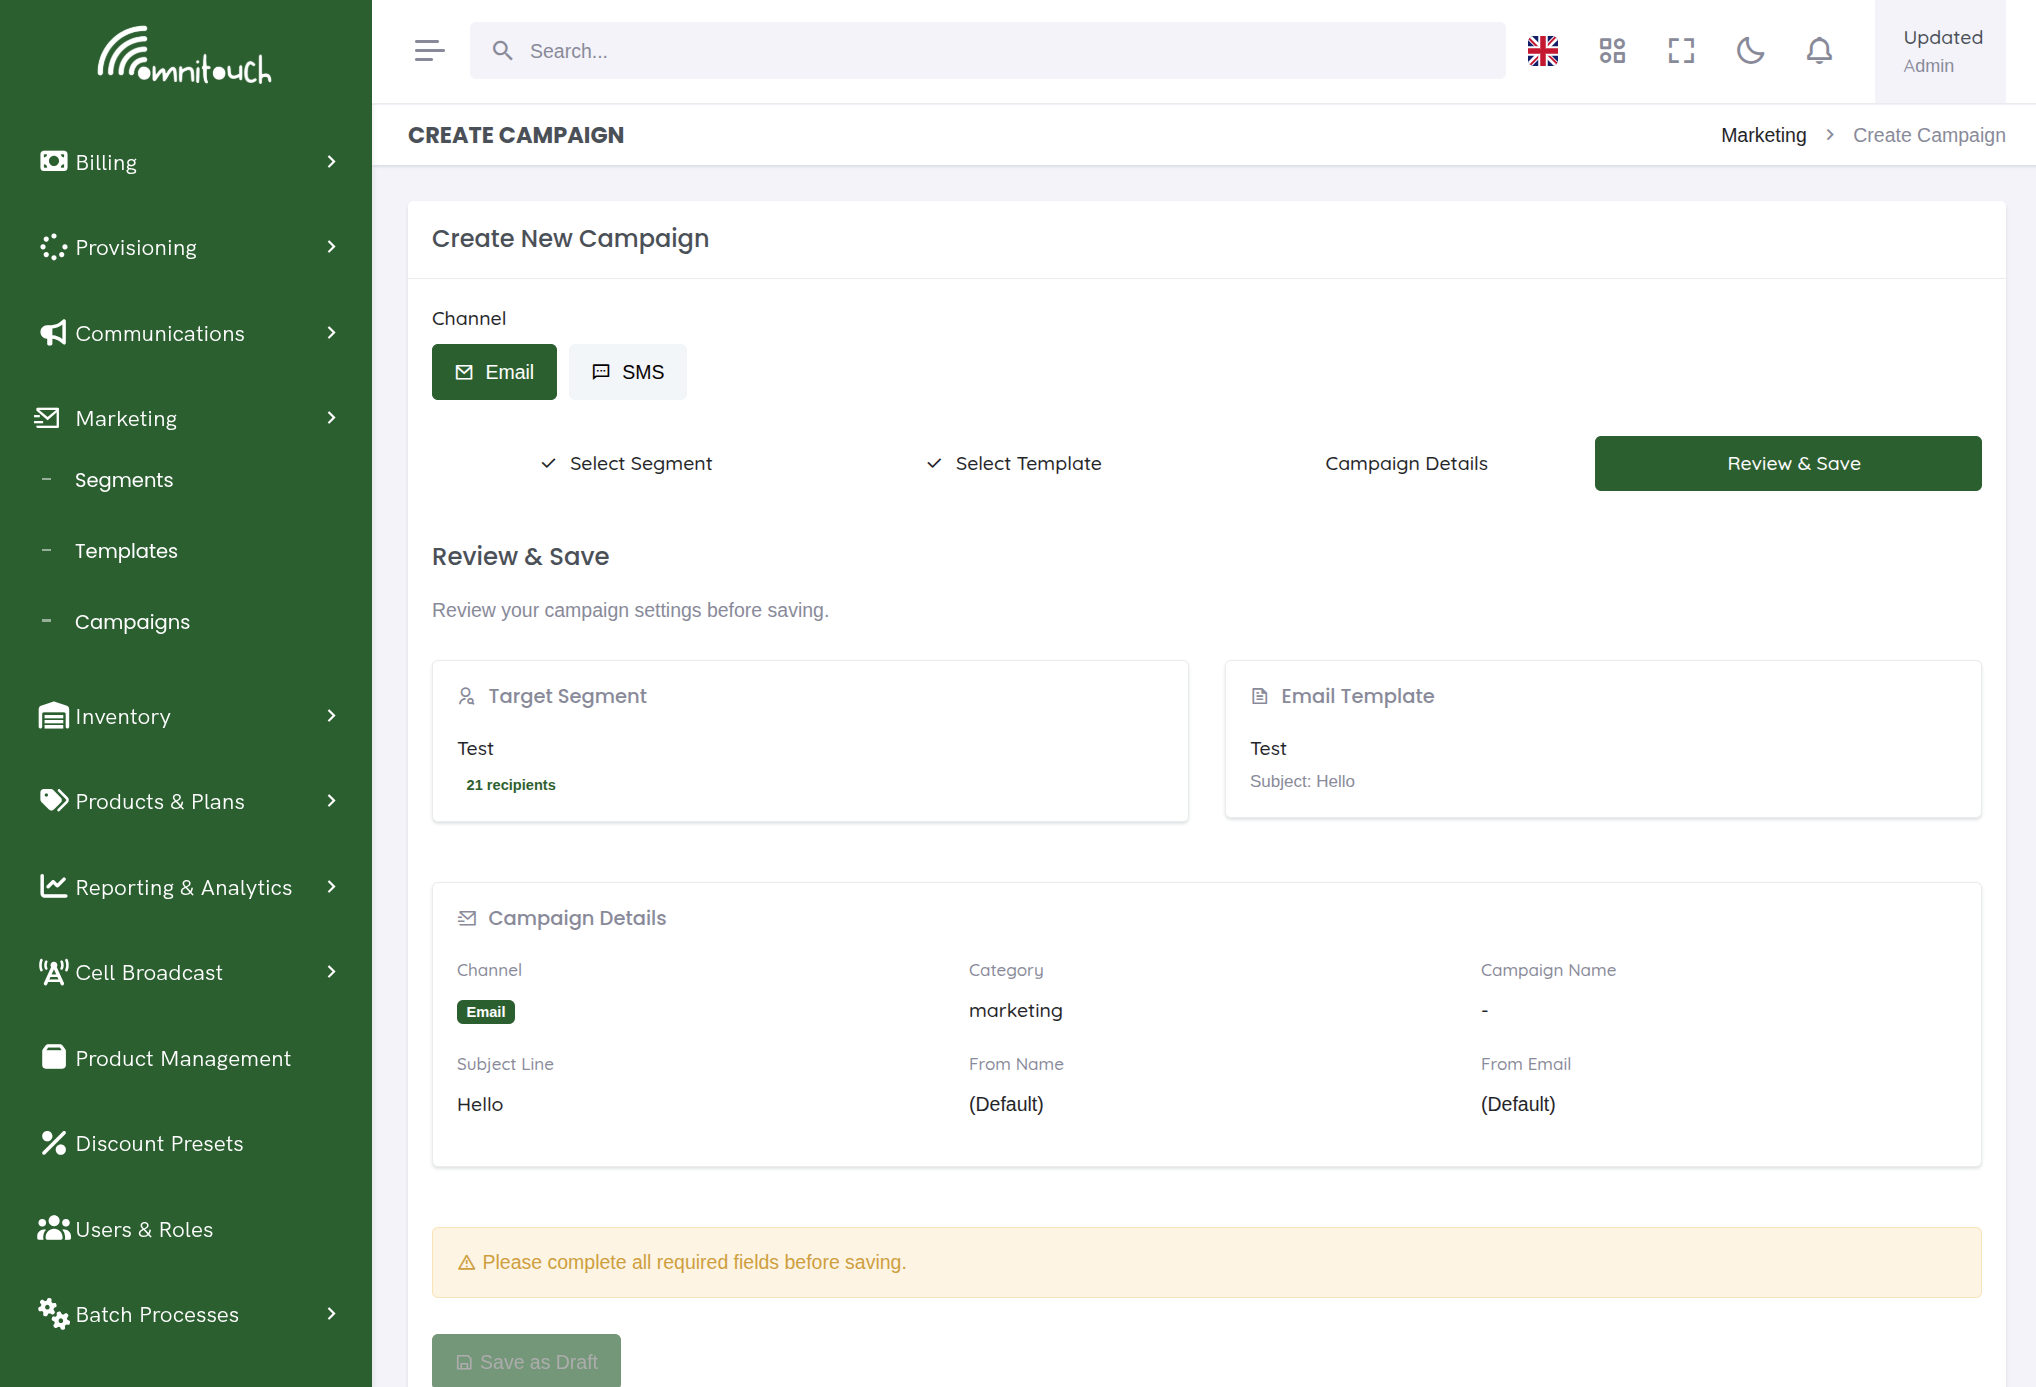This screenshot has height=1387, width=2036.
Task: Open notifications bell icon
Action: click(x=1819, y=51)
